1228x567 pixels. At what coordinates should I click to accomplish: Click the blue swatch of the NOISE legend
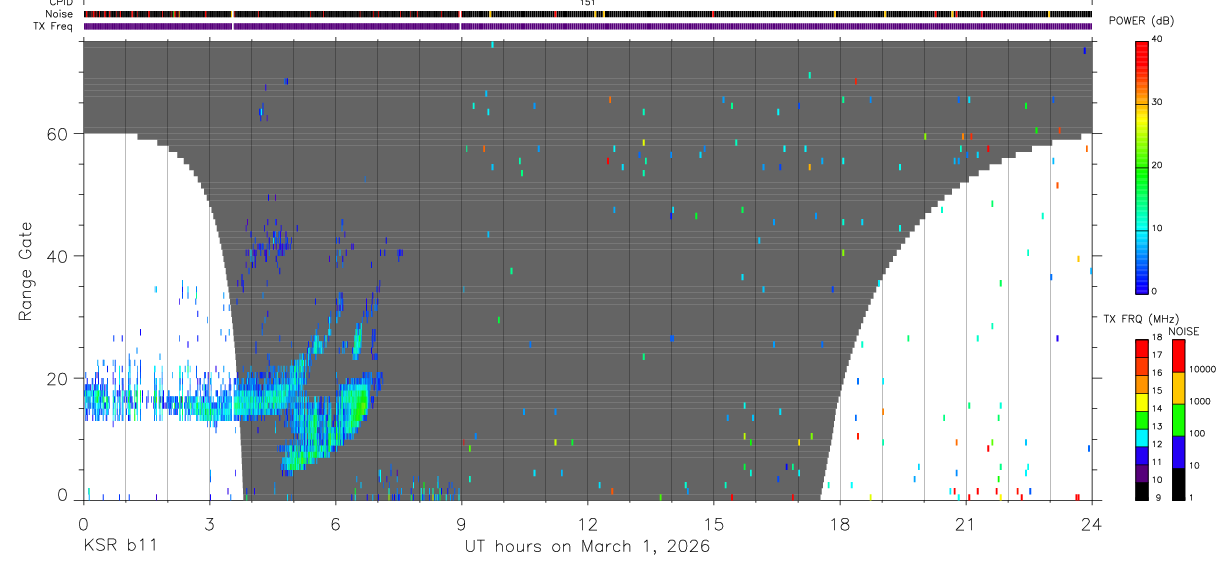click(x=1178, y=452)
